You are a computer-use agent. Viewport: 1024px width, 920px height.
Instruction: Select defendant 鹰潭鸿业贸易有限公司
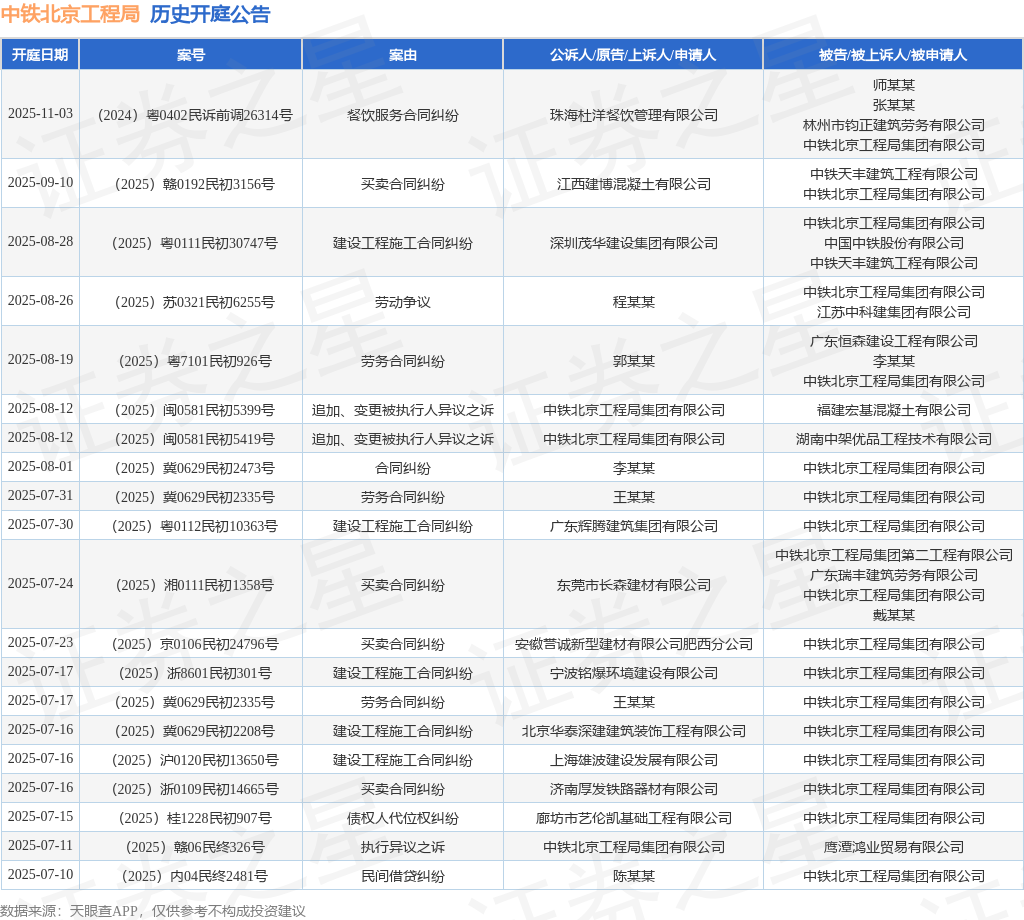[x=893, y=847]
